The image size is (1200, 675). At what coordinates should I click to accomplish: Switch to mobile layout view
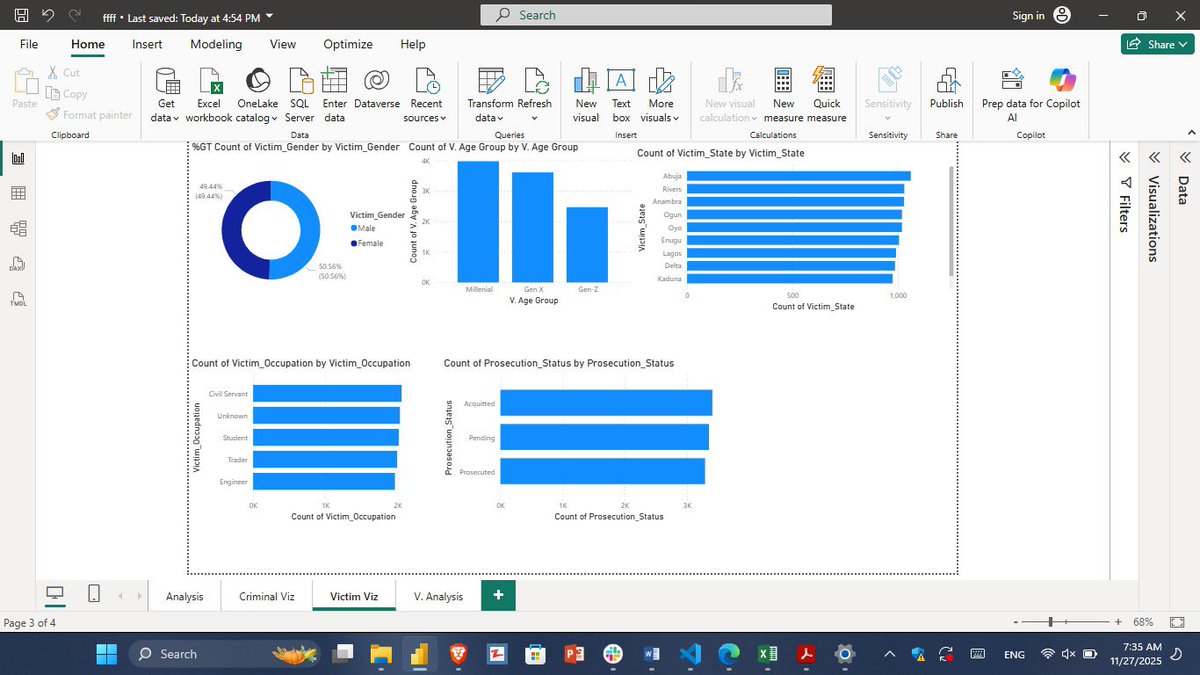click(93, 593)
